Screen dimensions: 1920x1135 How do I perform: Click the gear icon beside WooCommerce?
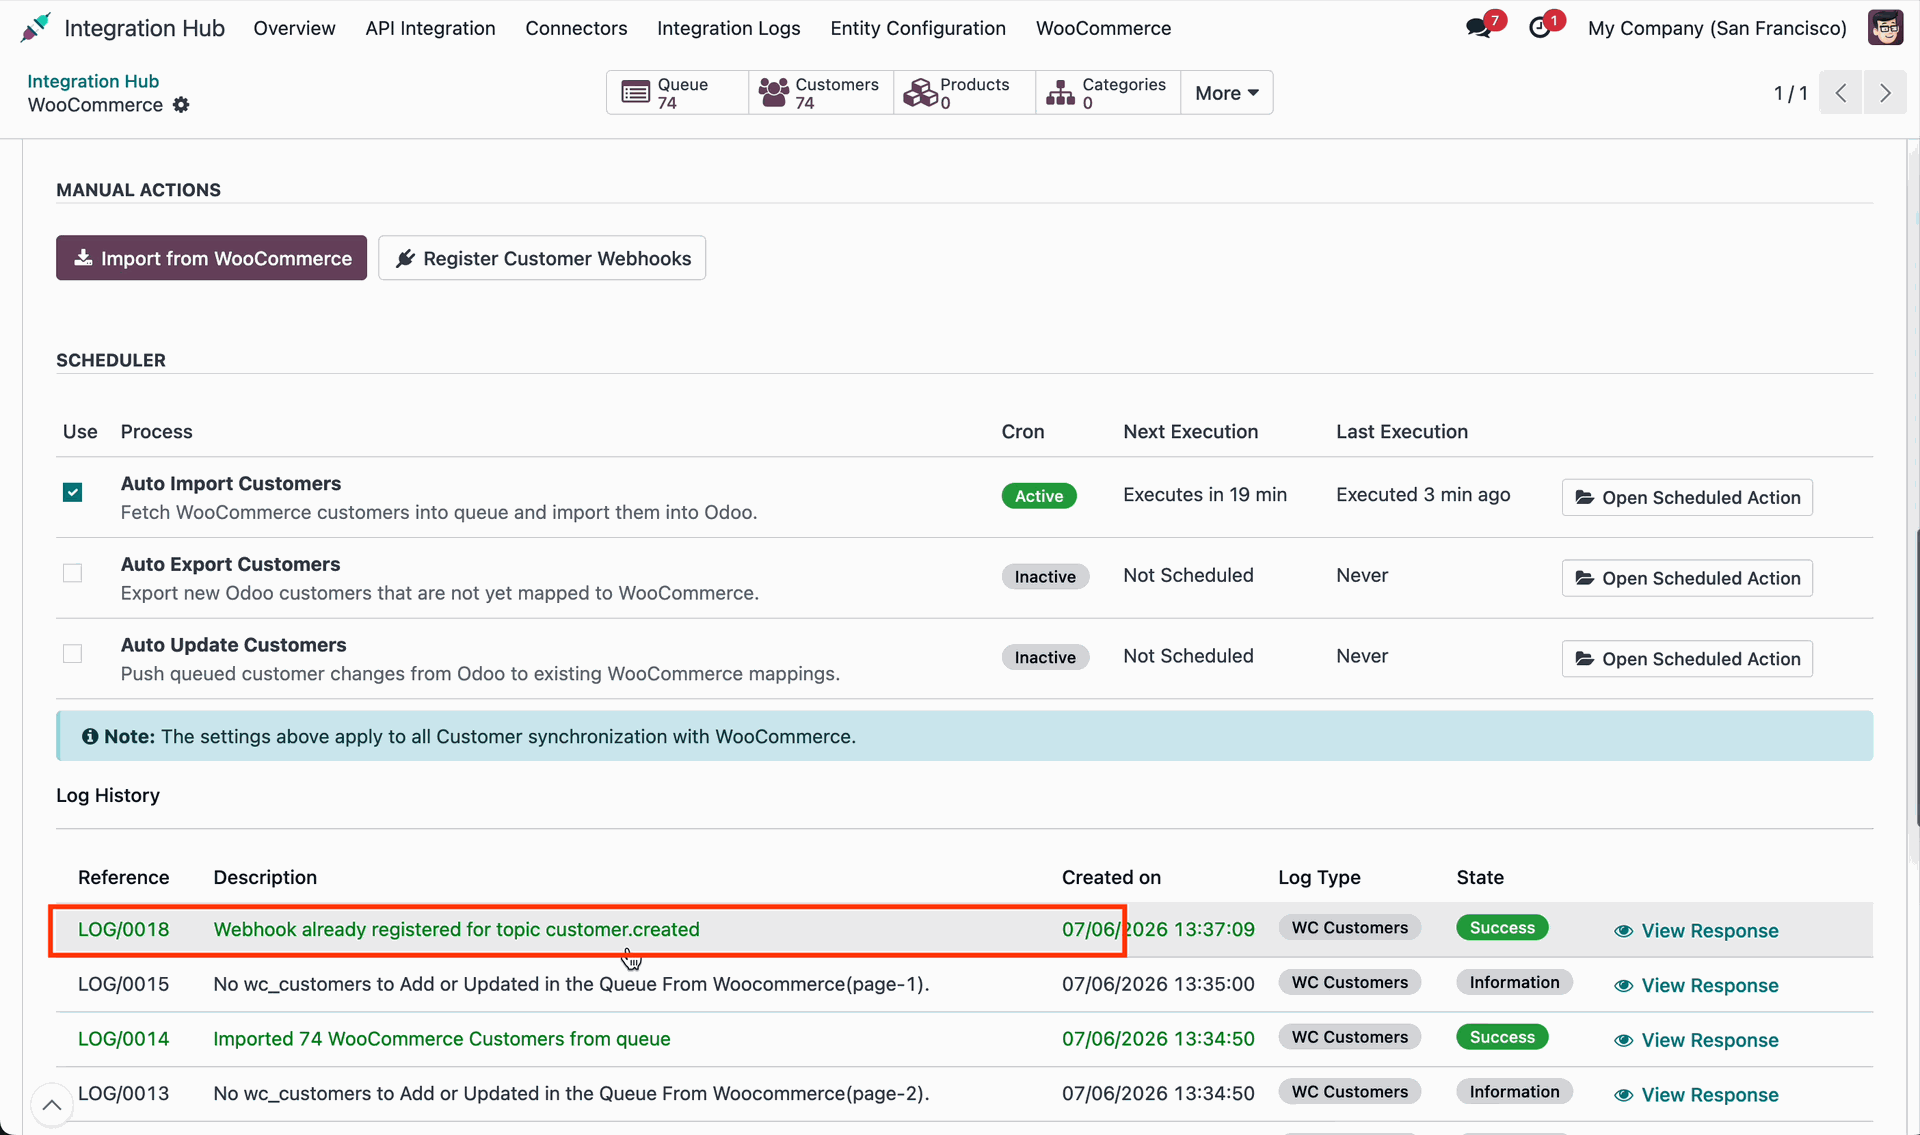click(x=181, y=105)
